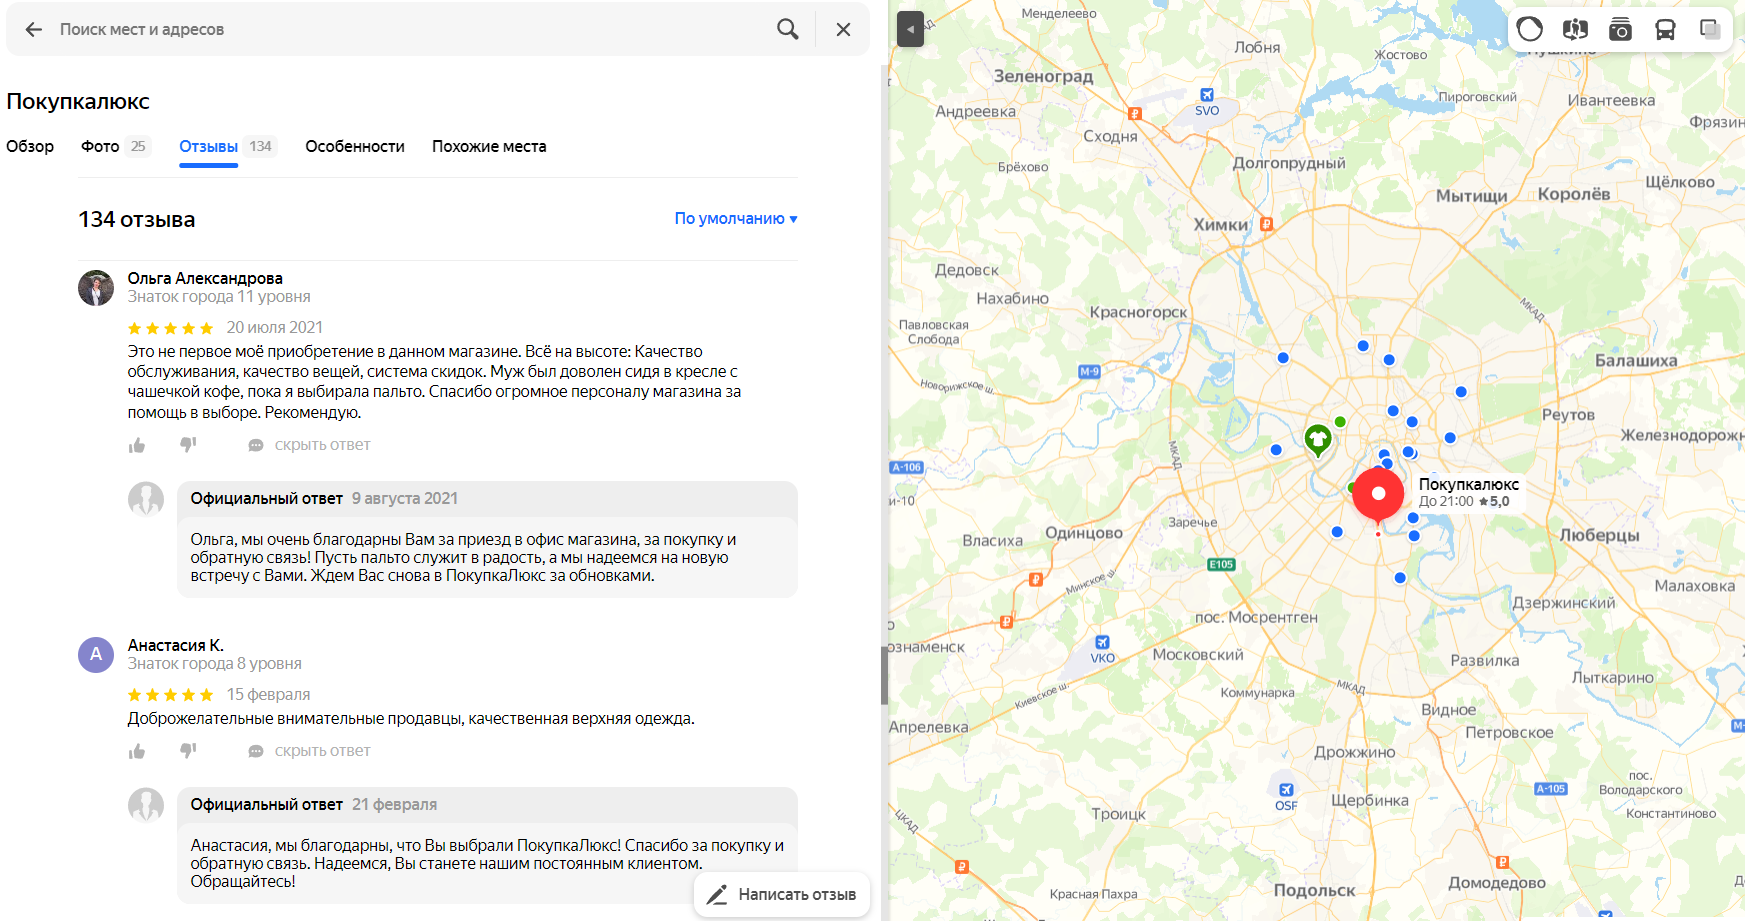Click the Покупкалюкс title in the panel

(x=78, y=102)
